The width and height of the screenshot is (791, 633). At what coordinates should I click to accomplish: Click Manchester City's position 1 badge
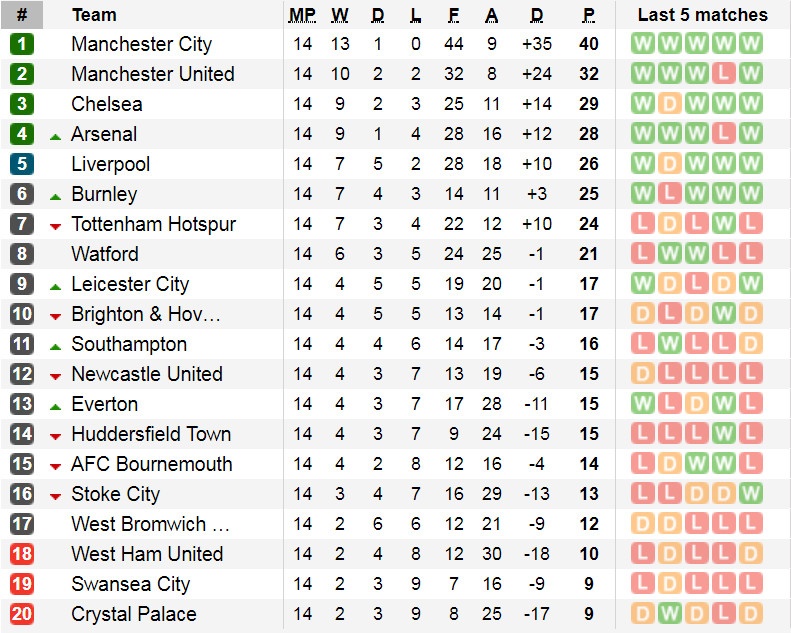(x=22, y=44)
